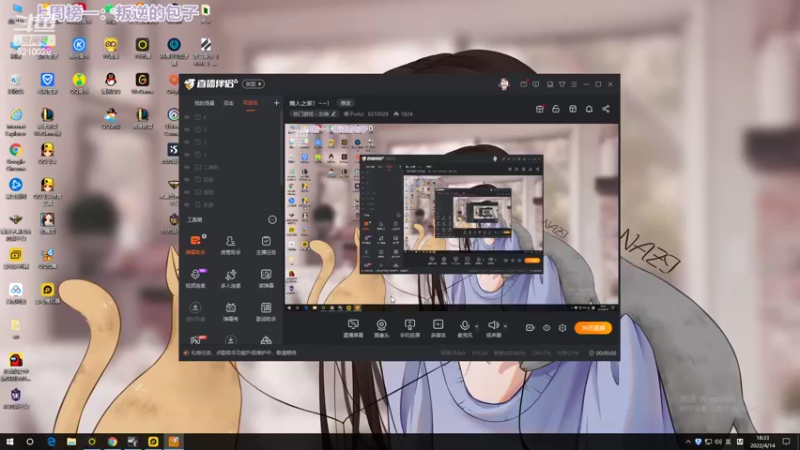The height and width of the screenshot is (450, 800).
Task: Add multimedia source 多媒体
Action: pos(438,328)
